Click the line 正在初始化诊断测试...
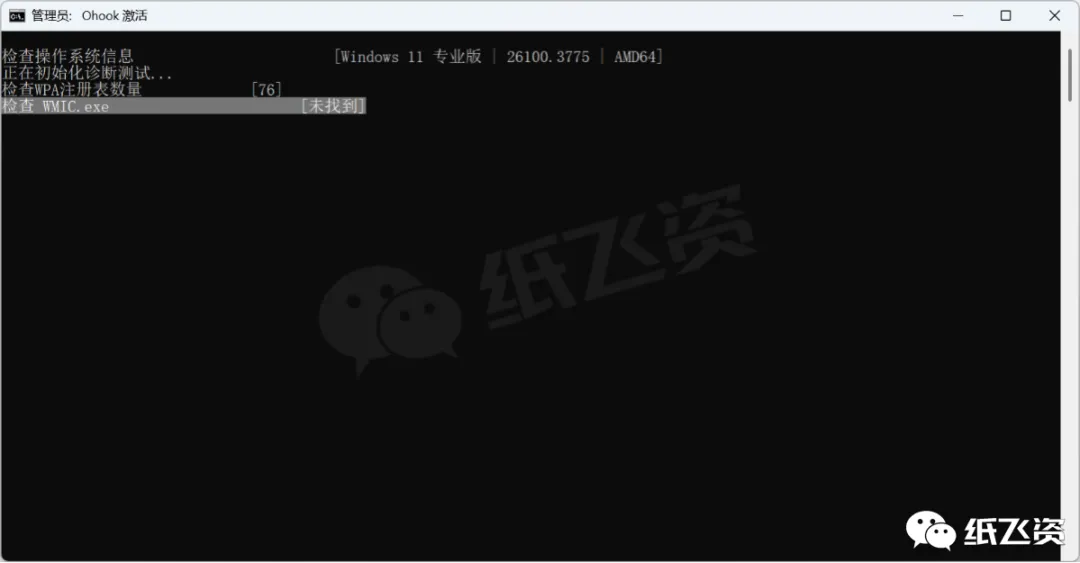Viewport: 1080px width, 563px height. (87, 73)
